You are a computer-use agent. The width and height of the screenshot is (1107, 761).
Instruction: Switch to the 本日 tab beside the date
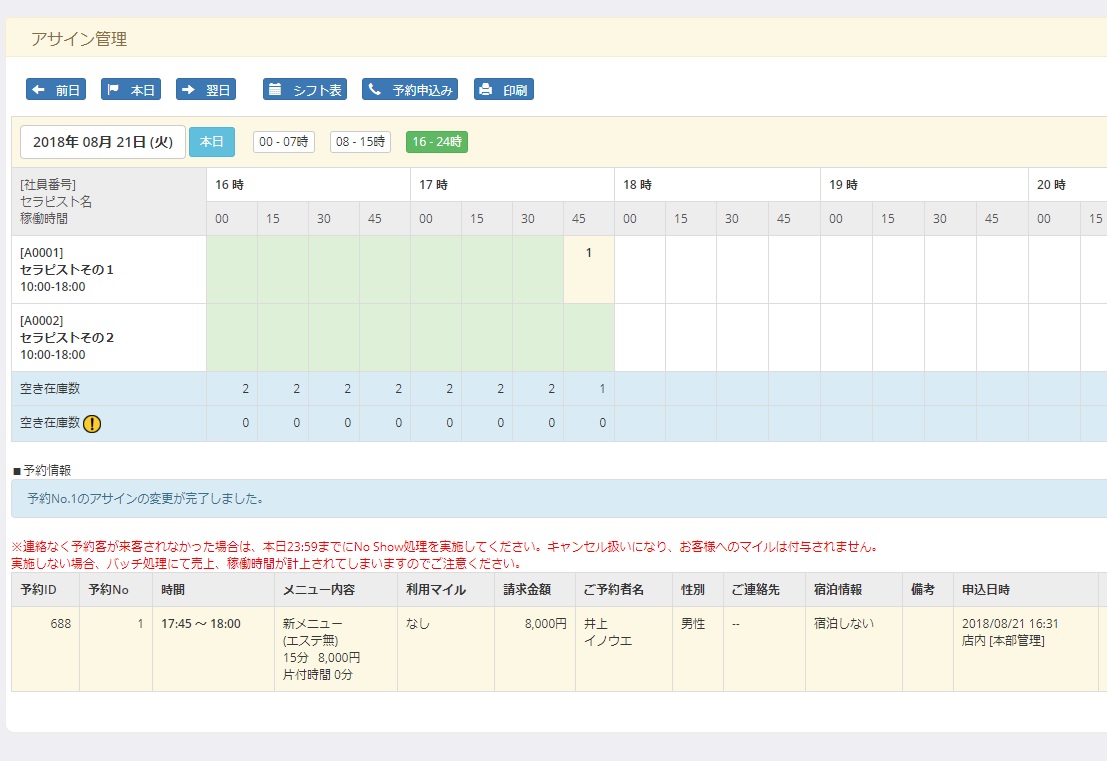pyautogui.click(x=211, y=142)
